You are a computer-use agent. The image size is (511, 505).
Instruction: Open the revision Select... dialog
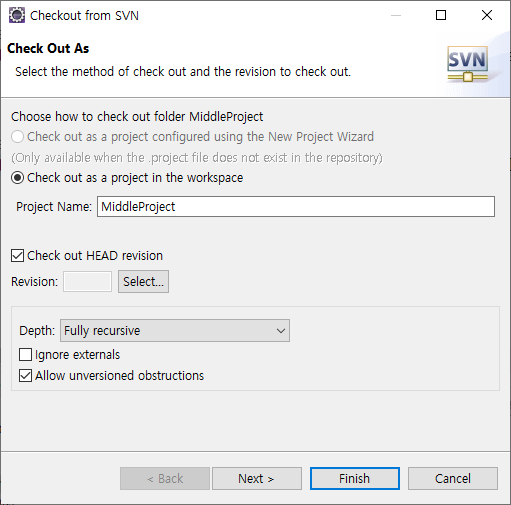pyautogui.click(x=143, y=282)
